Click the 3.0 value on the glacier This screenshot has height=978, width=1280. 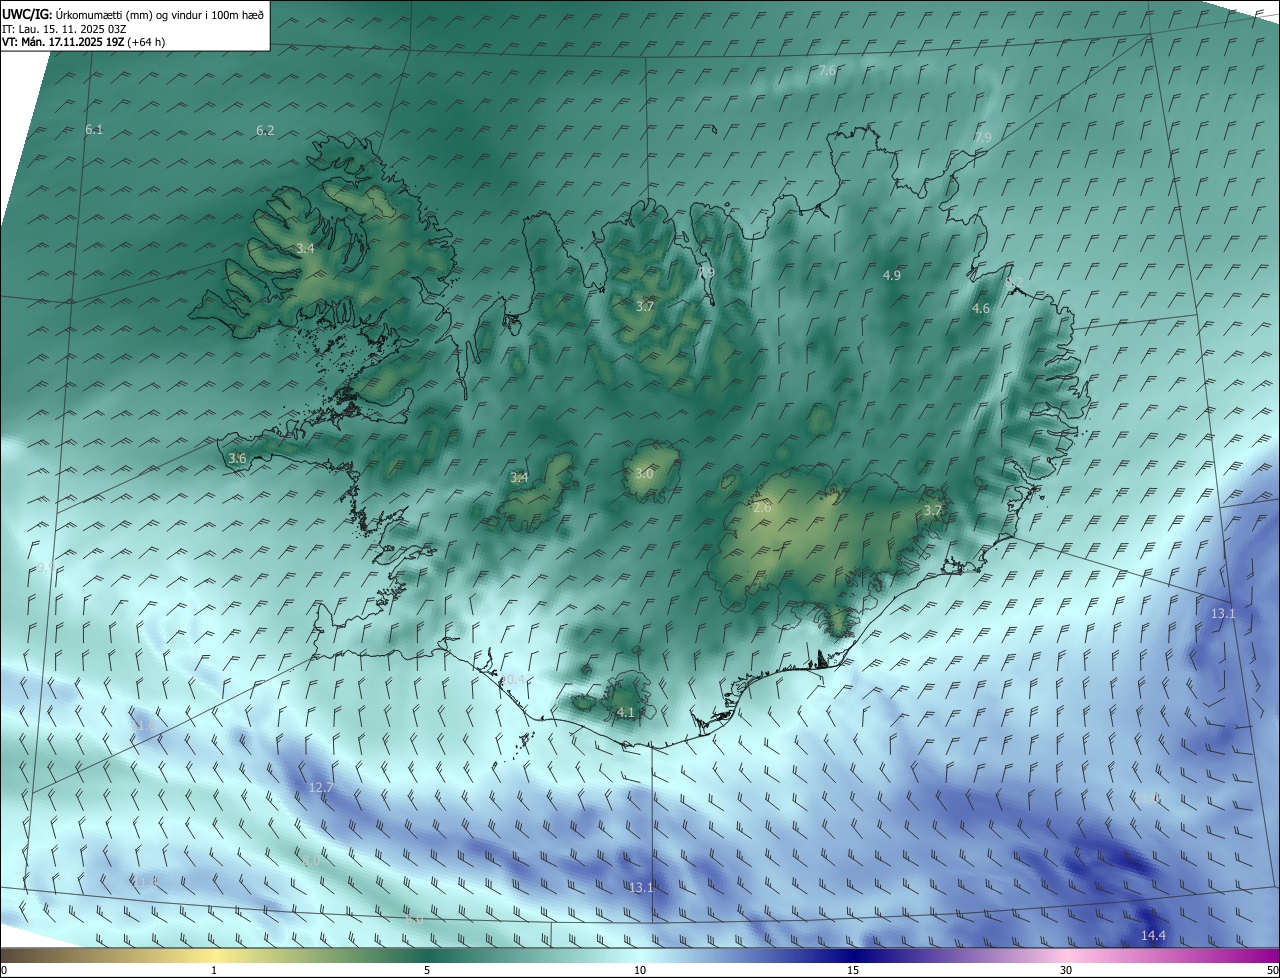[x=644, y=474]
